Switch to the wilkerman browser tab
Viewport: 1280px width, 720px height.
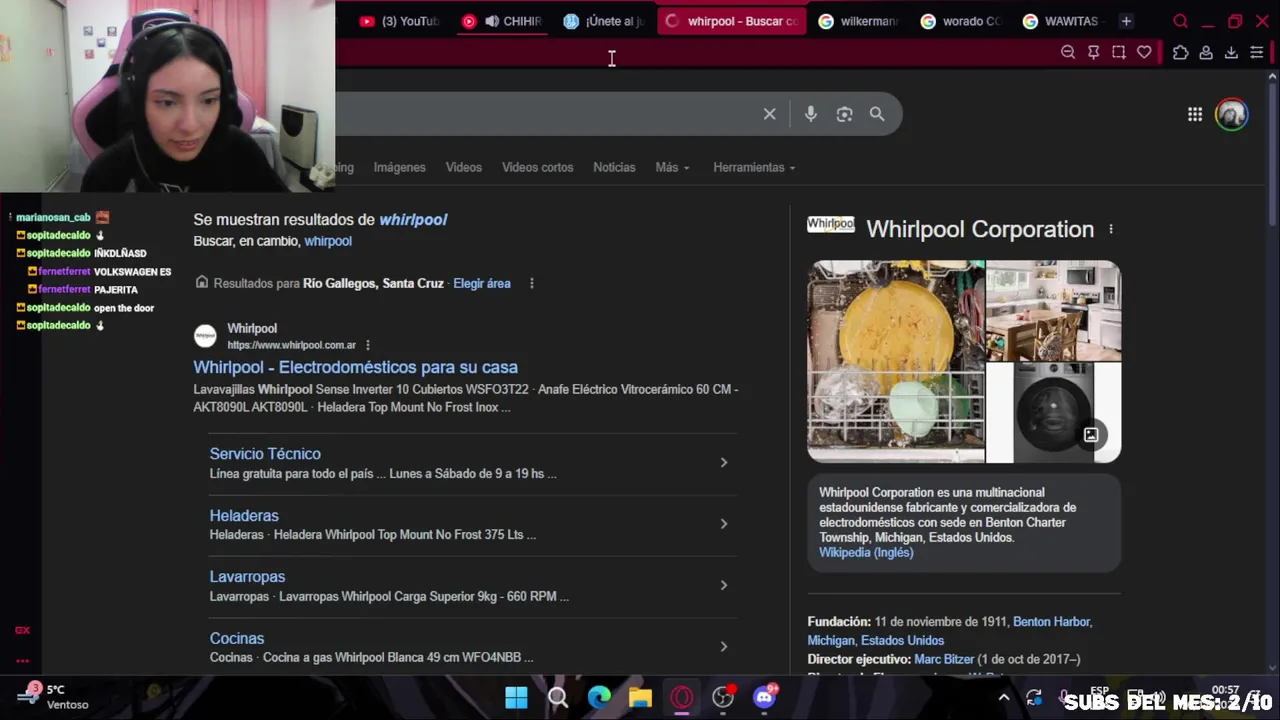858,21
